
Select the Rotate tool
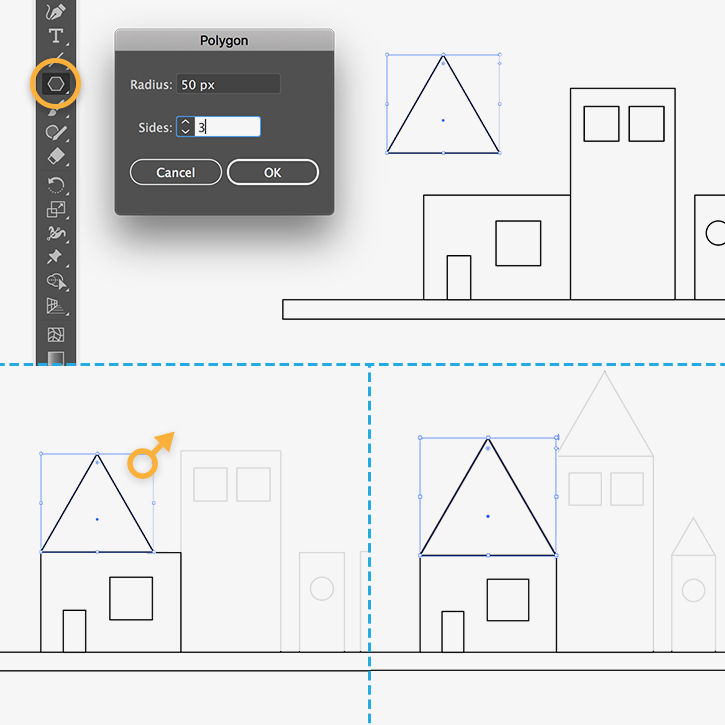click(56, 185)
